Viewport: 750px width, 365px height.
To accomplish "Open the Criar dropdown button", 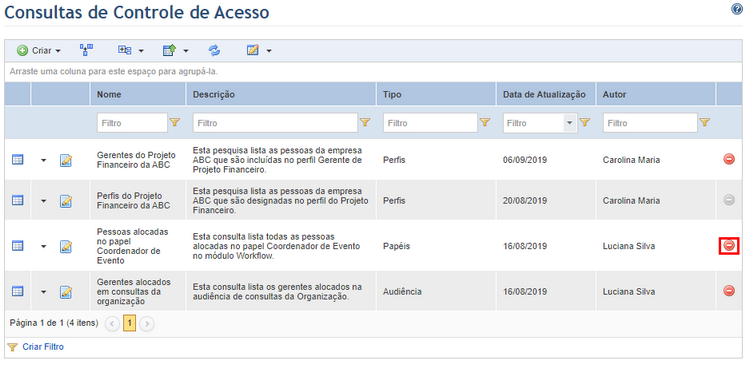I will [x=39, y=50].
